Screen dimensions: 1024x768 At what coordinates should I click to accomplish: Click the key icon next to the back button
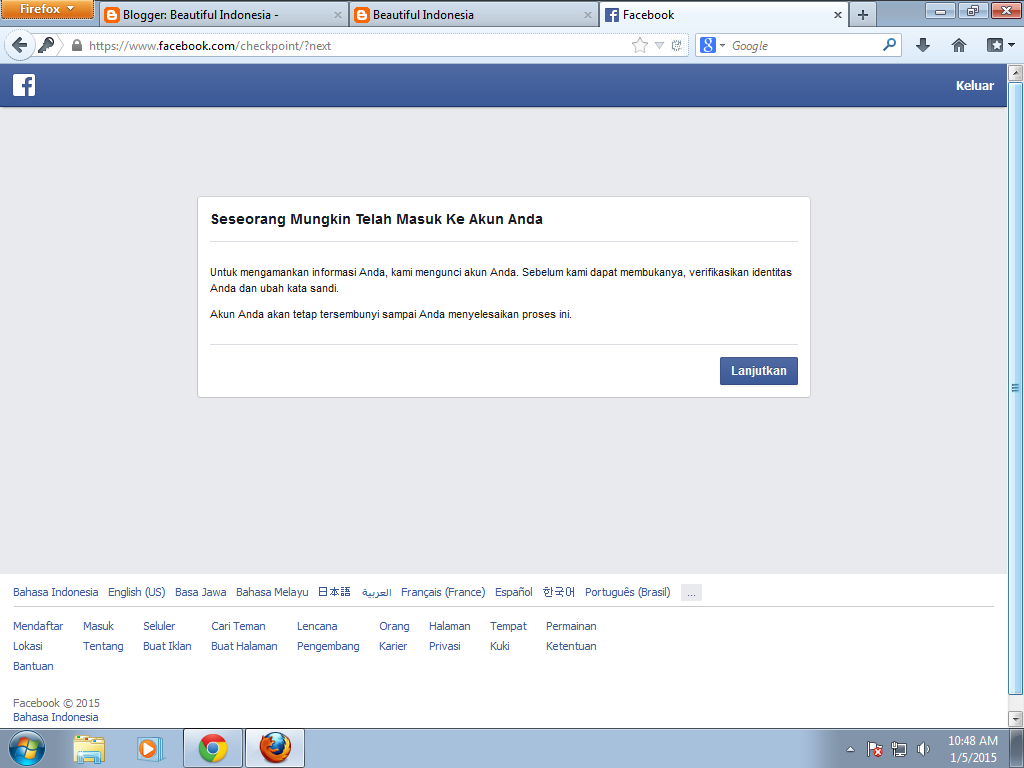pyautogui.click(x=46, y=45)
